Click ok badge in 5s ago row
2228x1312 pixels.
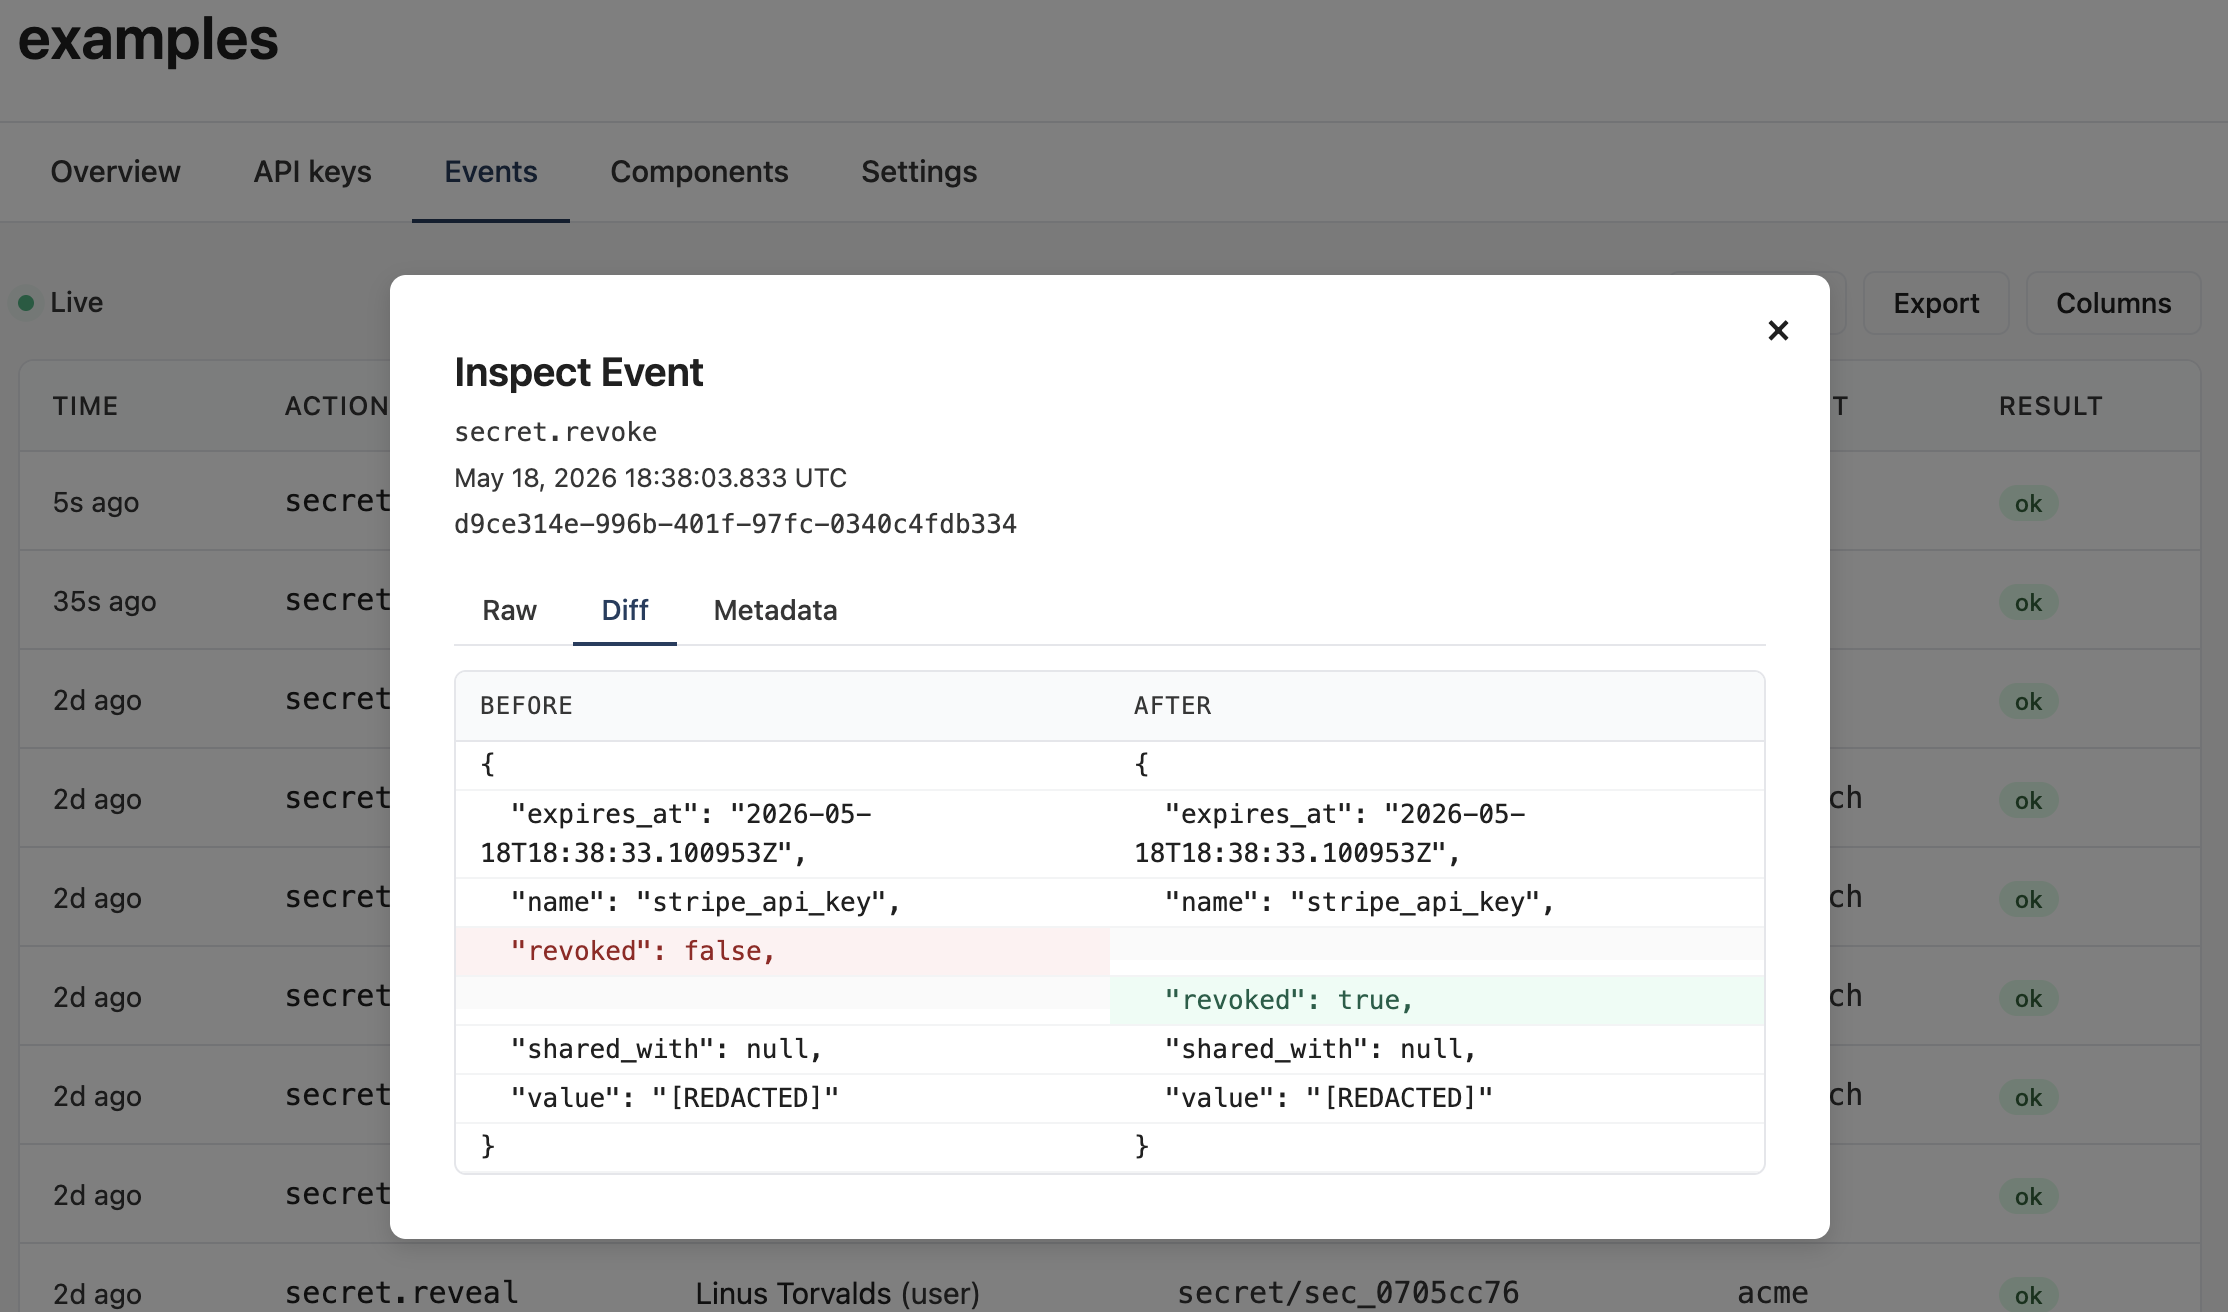click(2028, 503)
